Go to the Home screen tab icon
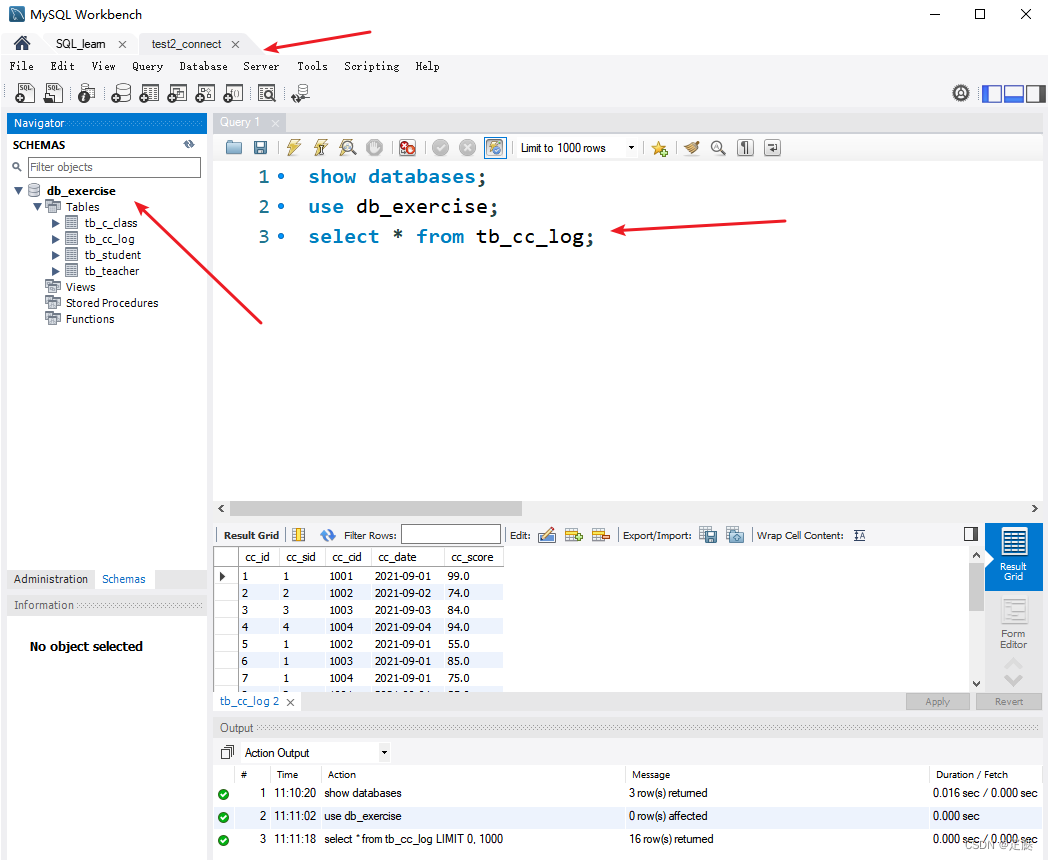This screenshot has height=860, width=1048. (22, 43)
